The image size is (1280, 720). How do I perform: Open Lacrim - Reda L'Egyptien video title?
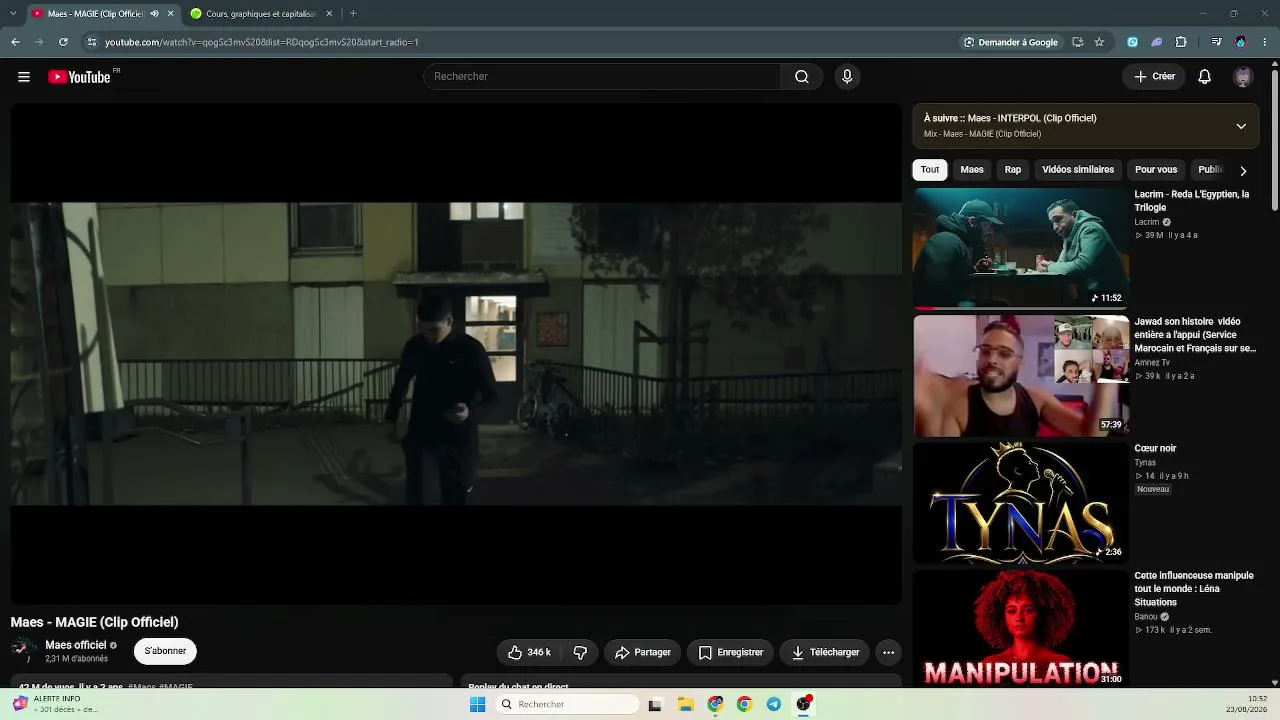(x=1192, y=201)
